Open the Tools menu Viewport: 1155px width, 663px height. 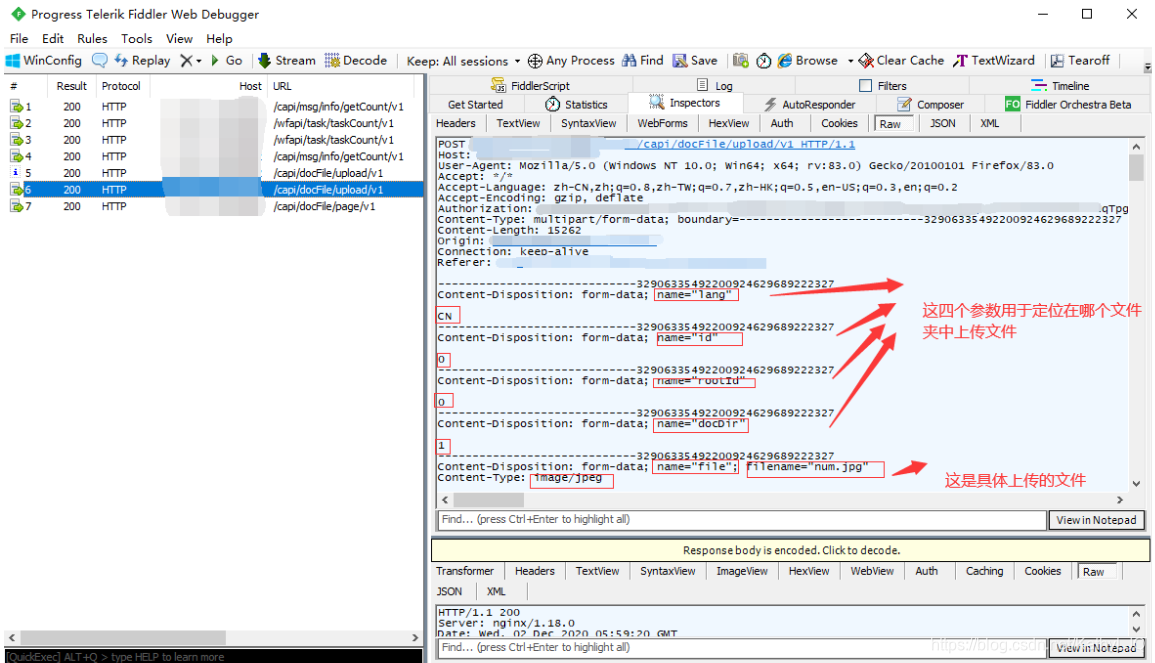136,38
